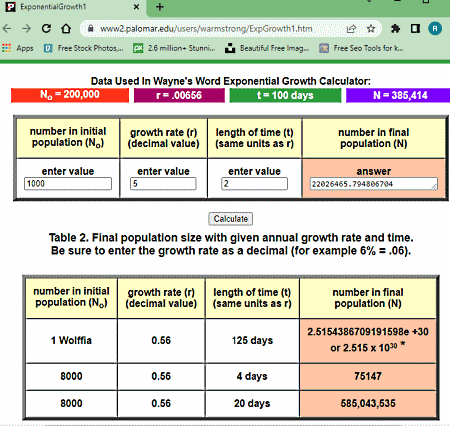Select the ExponentialGrowth1 tab
Viewport: 450px width, 426px height.
click(74, 7)
